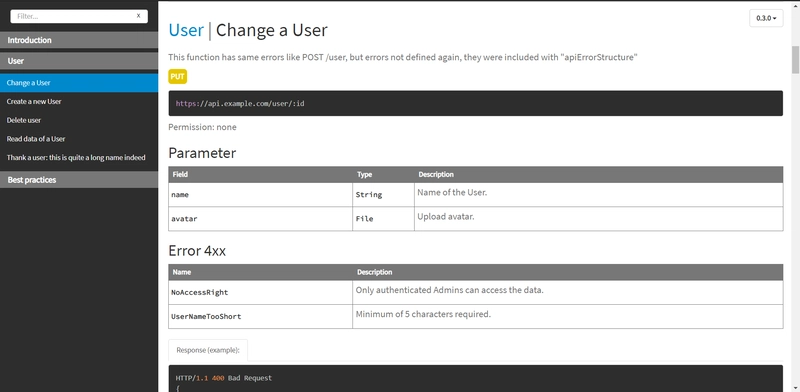Click the 'String' type cell
The width and height of the screenshot is (800, 392).
pyautogui.click(x=383, y=195)
